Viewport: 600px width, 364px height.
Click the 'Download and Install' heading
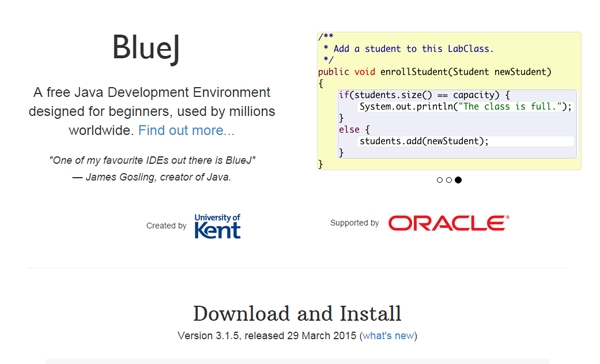297,313
